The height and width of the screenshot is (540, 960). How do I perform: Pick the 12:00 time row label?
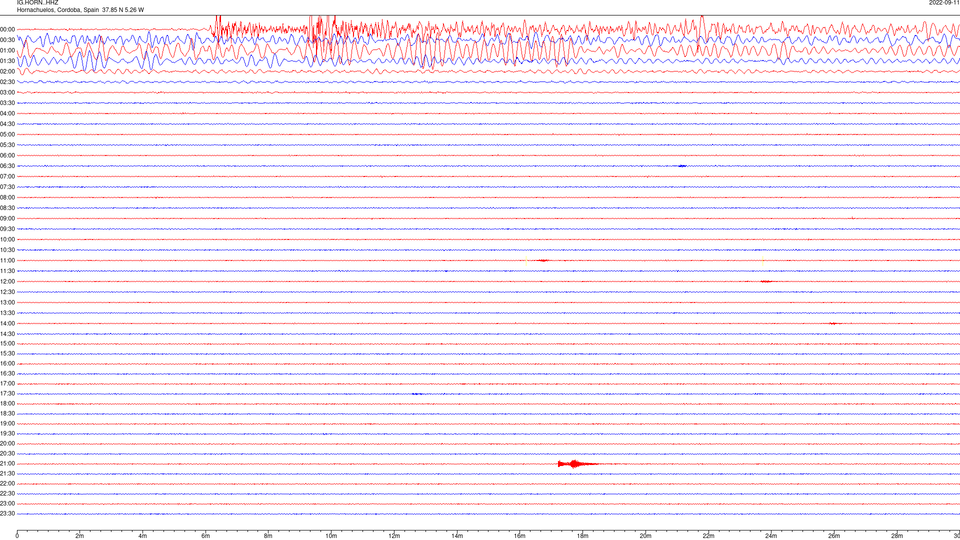point(7,282)
